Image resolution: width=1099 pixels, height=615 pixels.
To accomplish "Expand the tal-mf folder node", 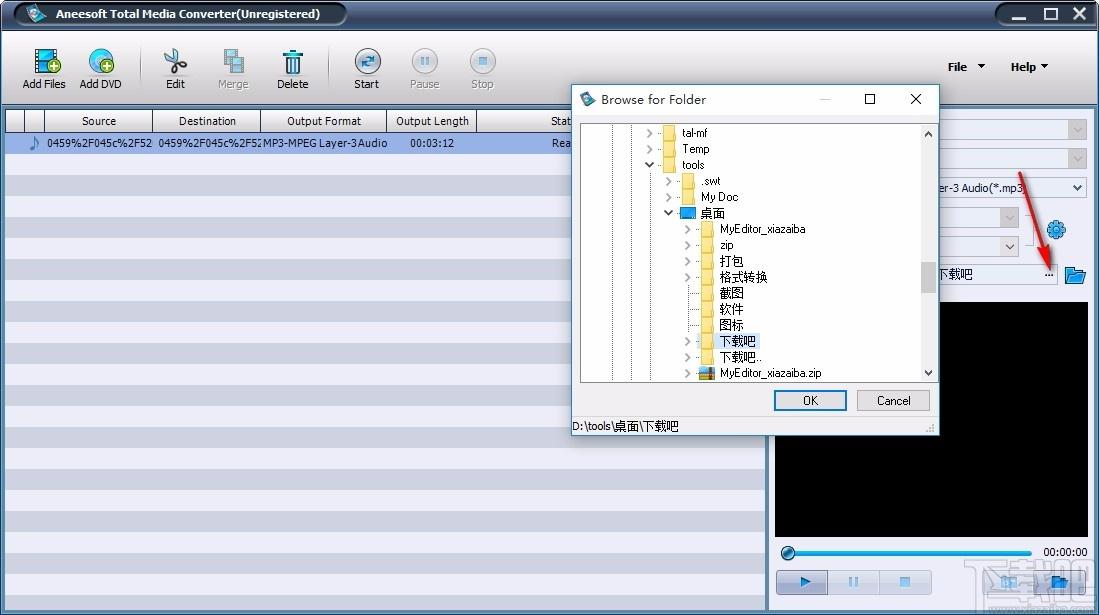I will [x=649, y=133].
